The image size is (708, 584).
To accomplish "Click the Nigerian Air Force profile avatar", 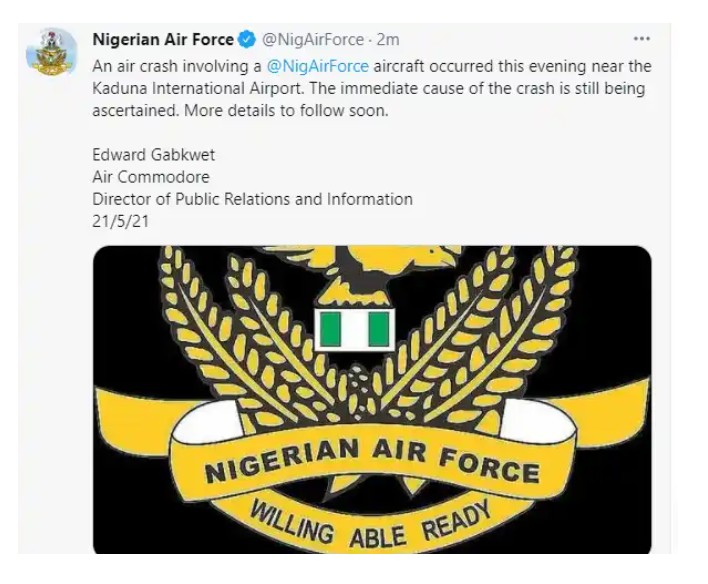I will click(50, 52).
